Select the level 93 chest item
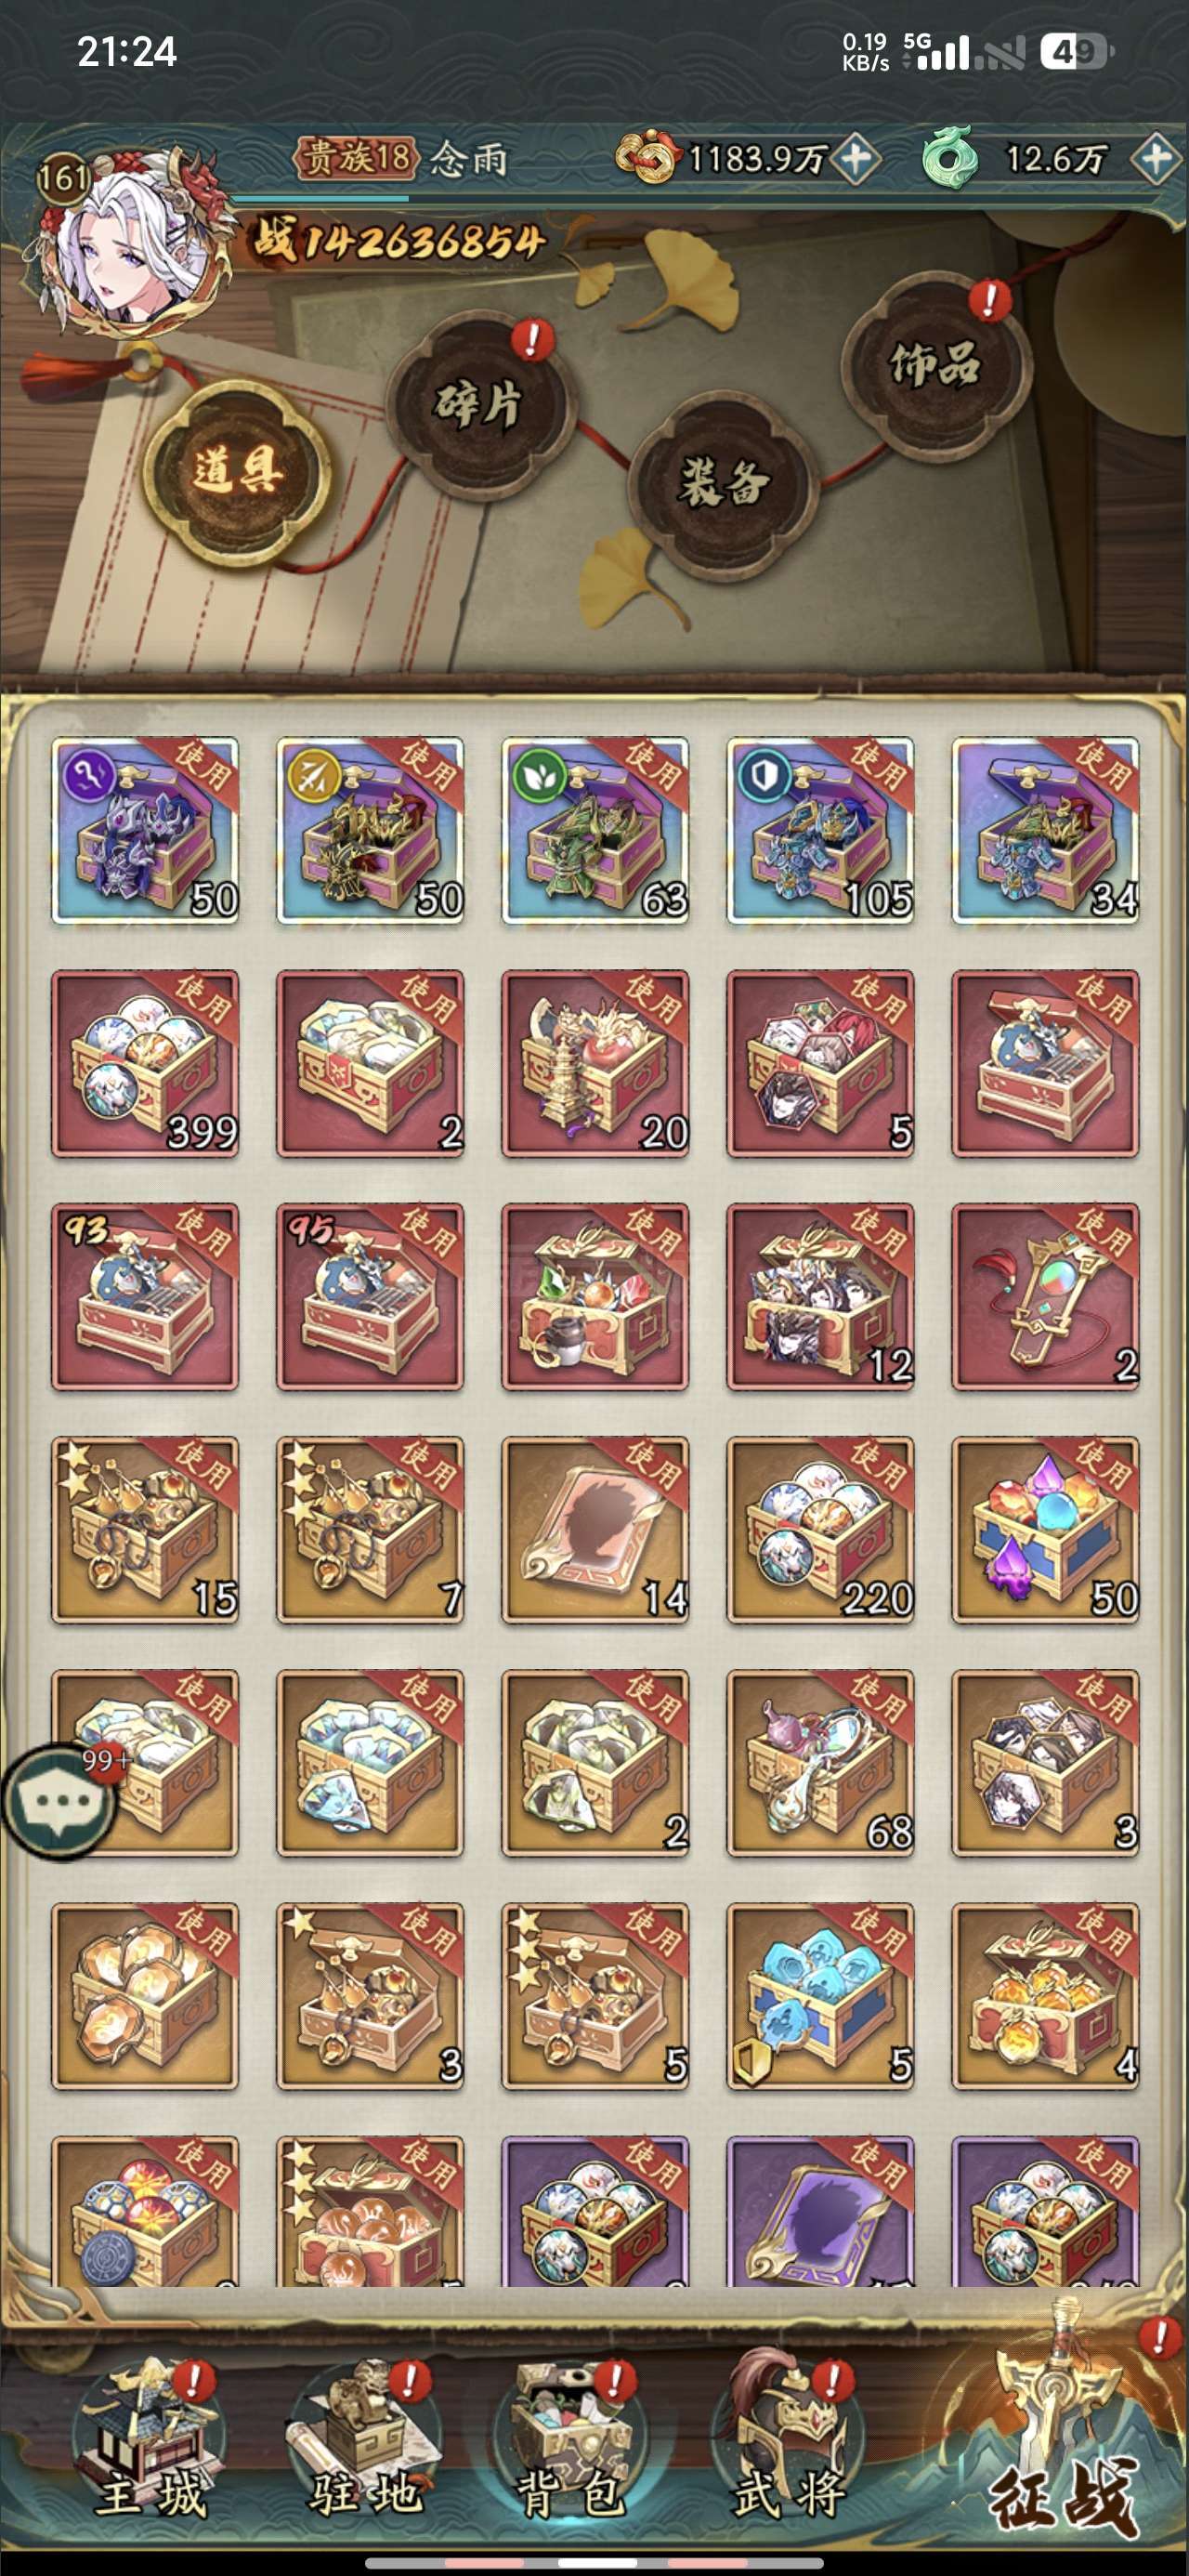 145,1297
